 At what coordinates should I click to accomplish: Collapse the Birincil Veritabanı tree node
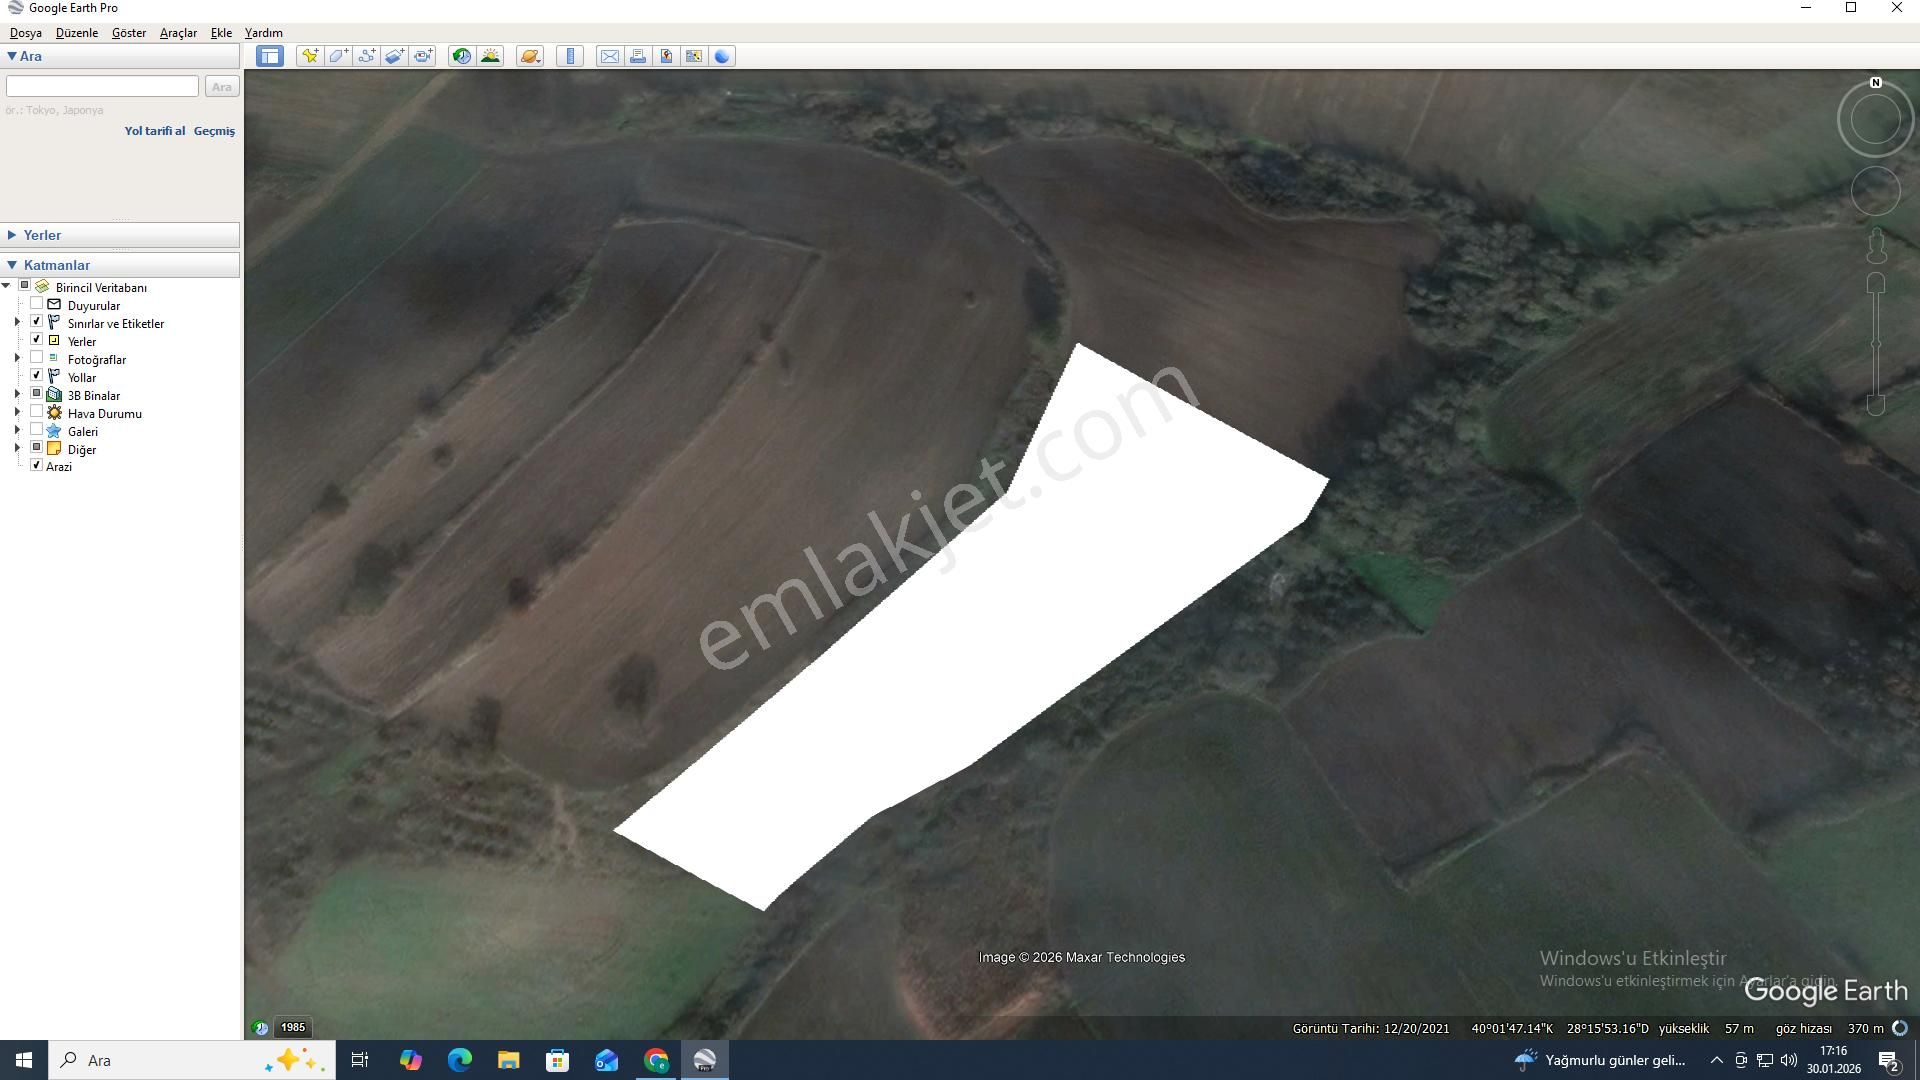[x=7, y=286]
